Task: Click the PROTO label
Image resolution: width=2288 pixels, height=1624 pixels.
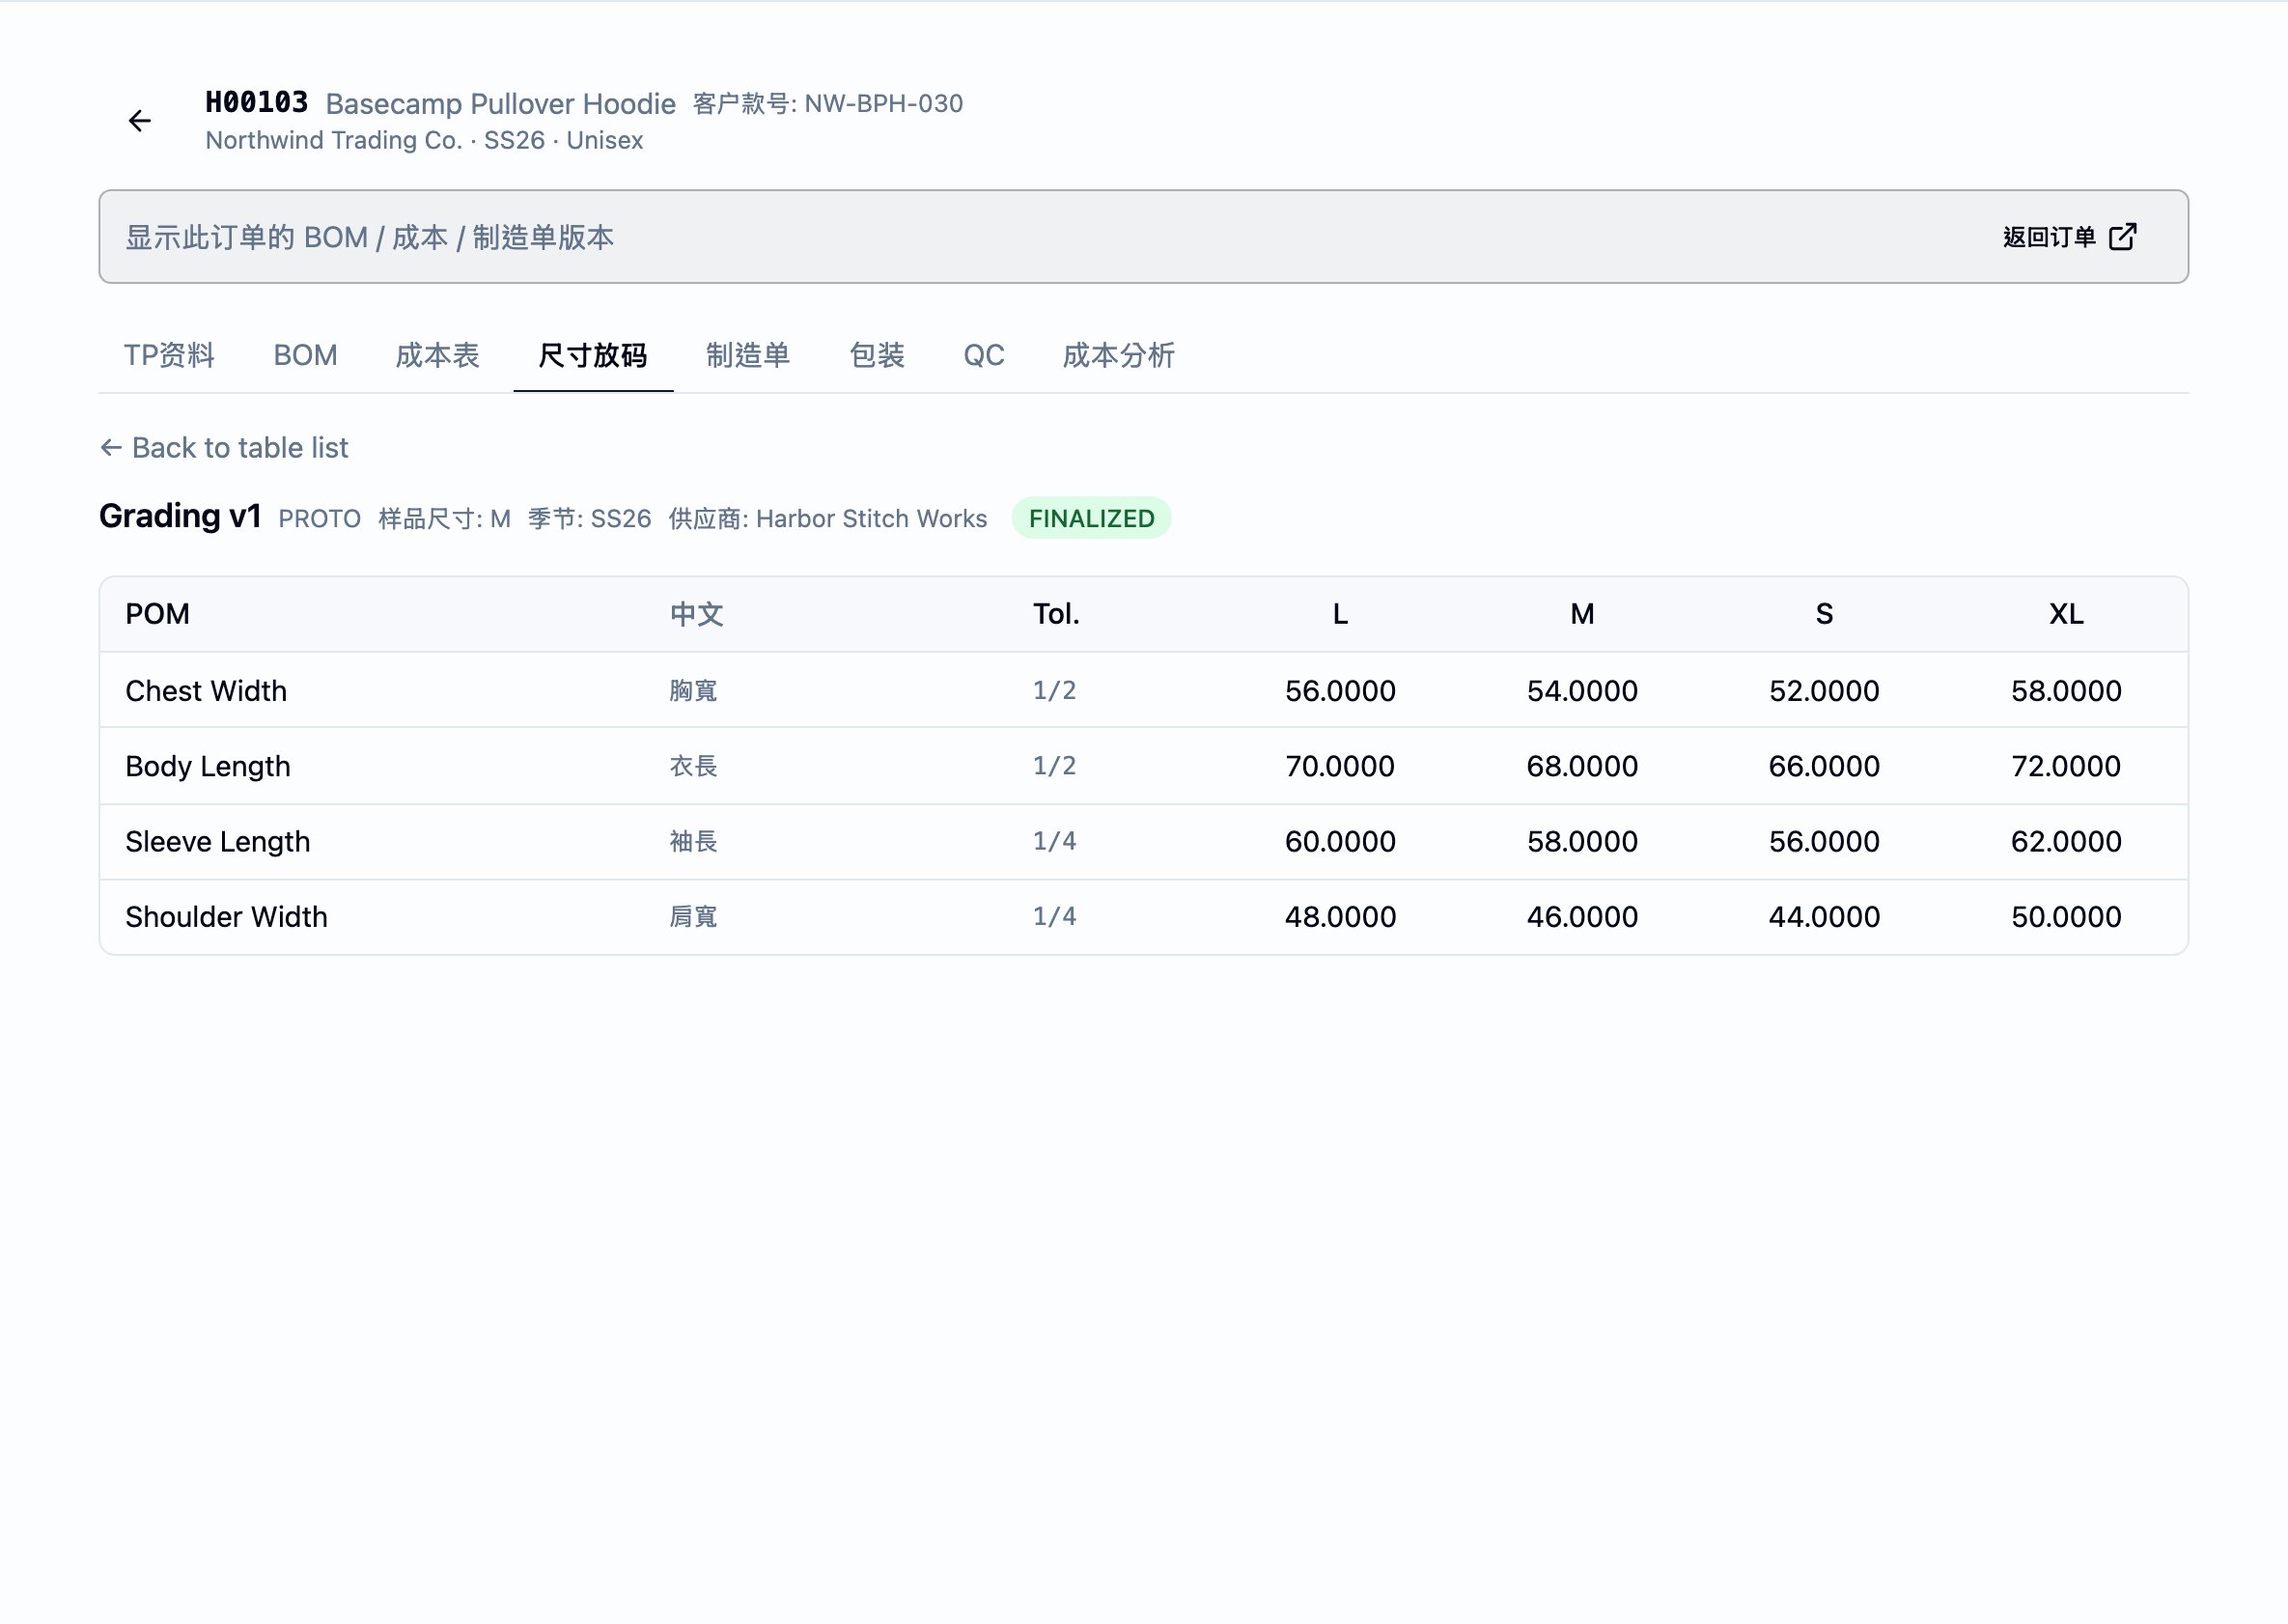Action: point(319,519)
